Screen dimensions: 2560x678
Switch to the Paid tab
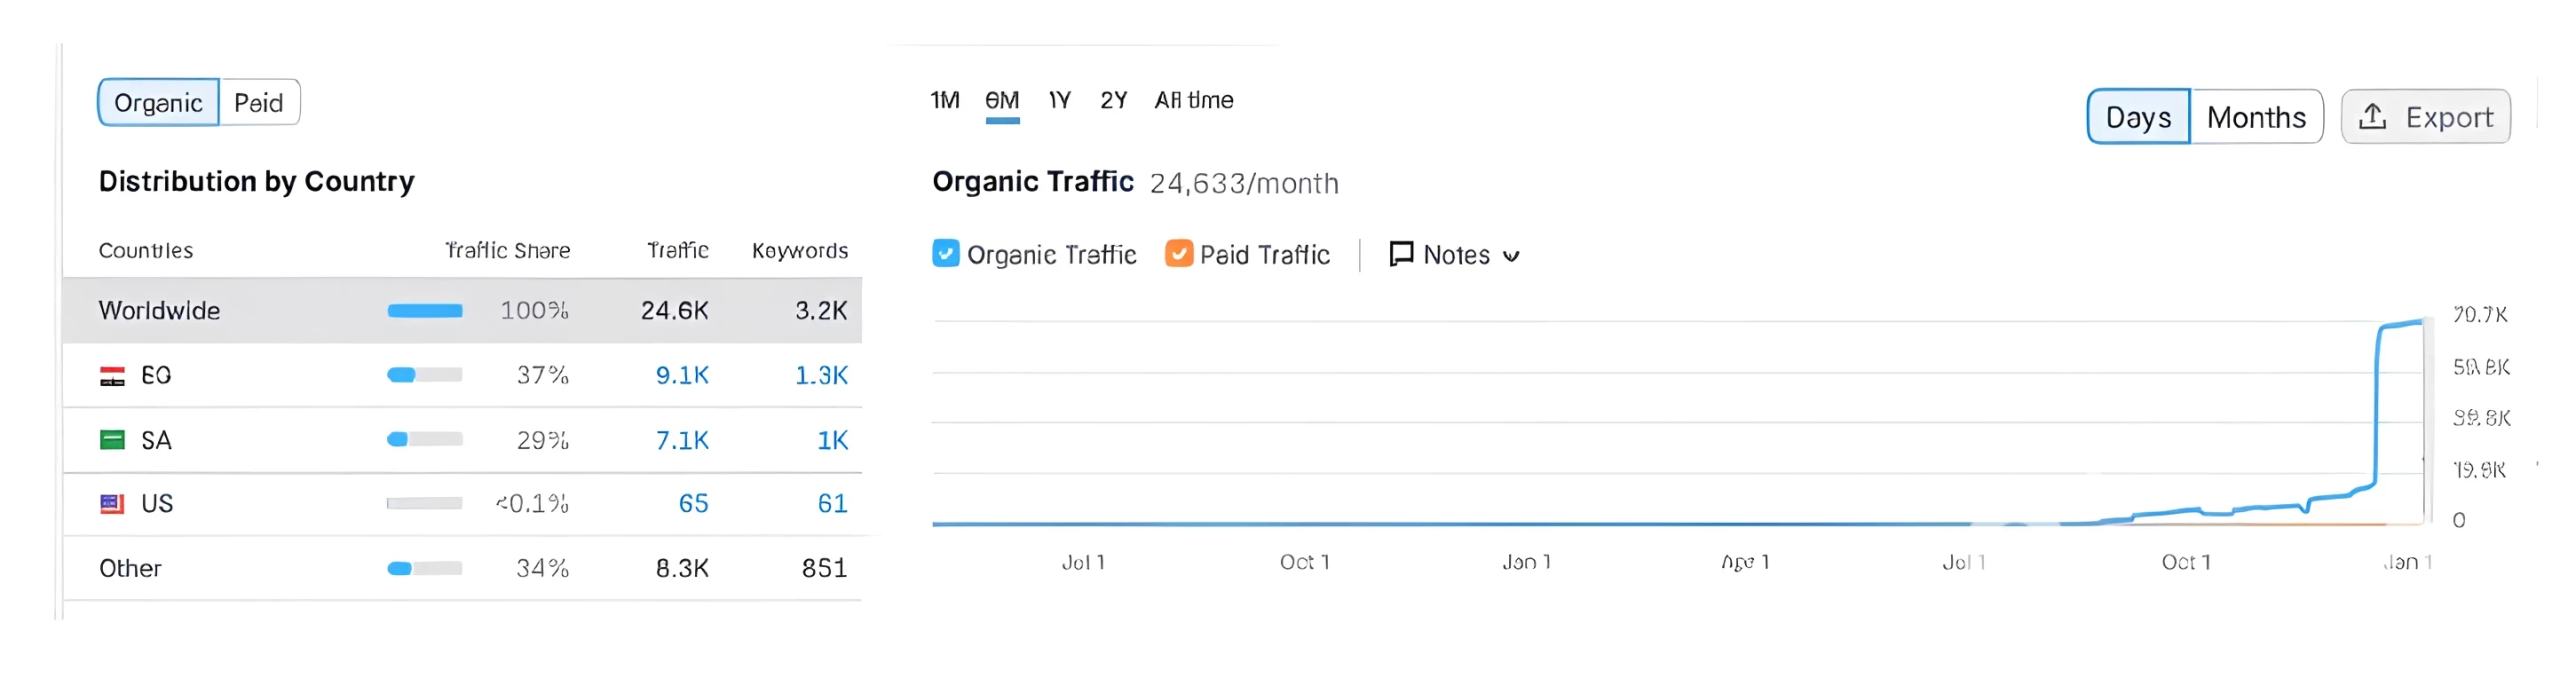click(x=258, y=103)
